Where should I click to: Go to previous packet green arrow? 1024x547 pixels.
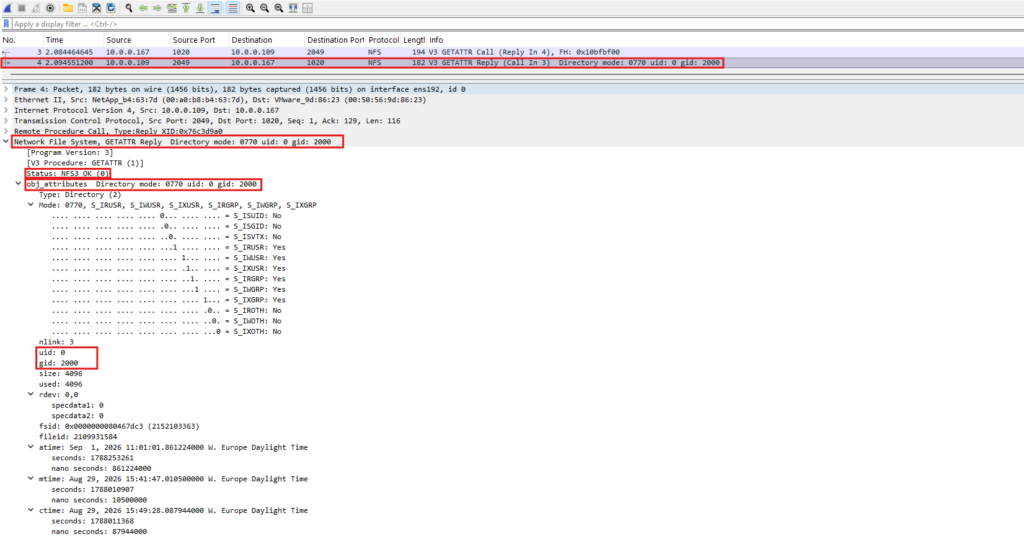[143, 8]
